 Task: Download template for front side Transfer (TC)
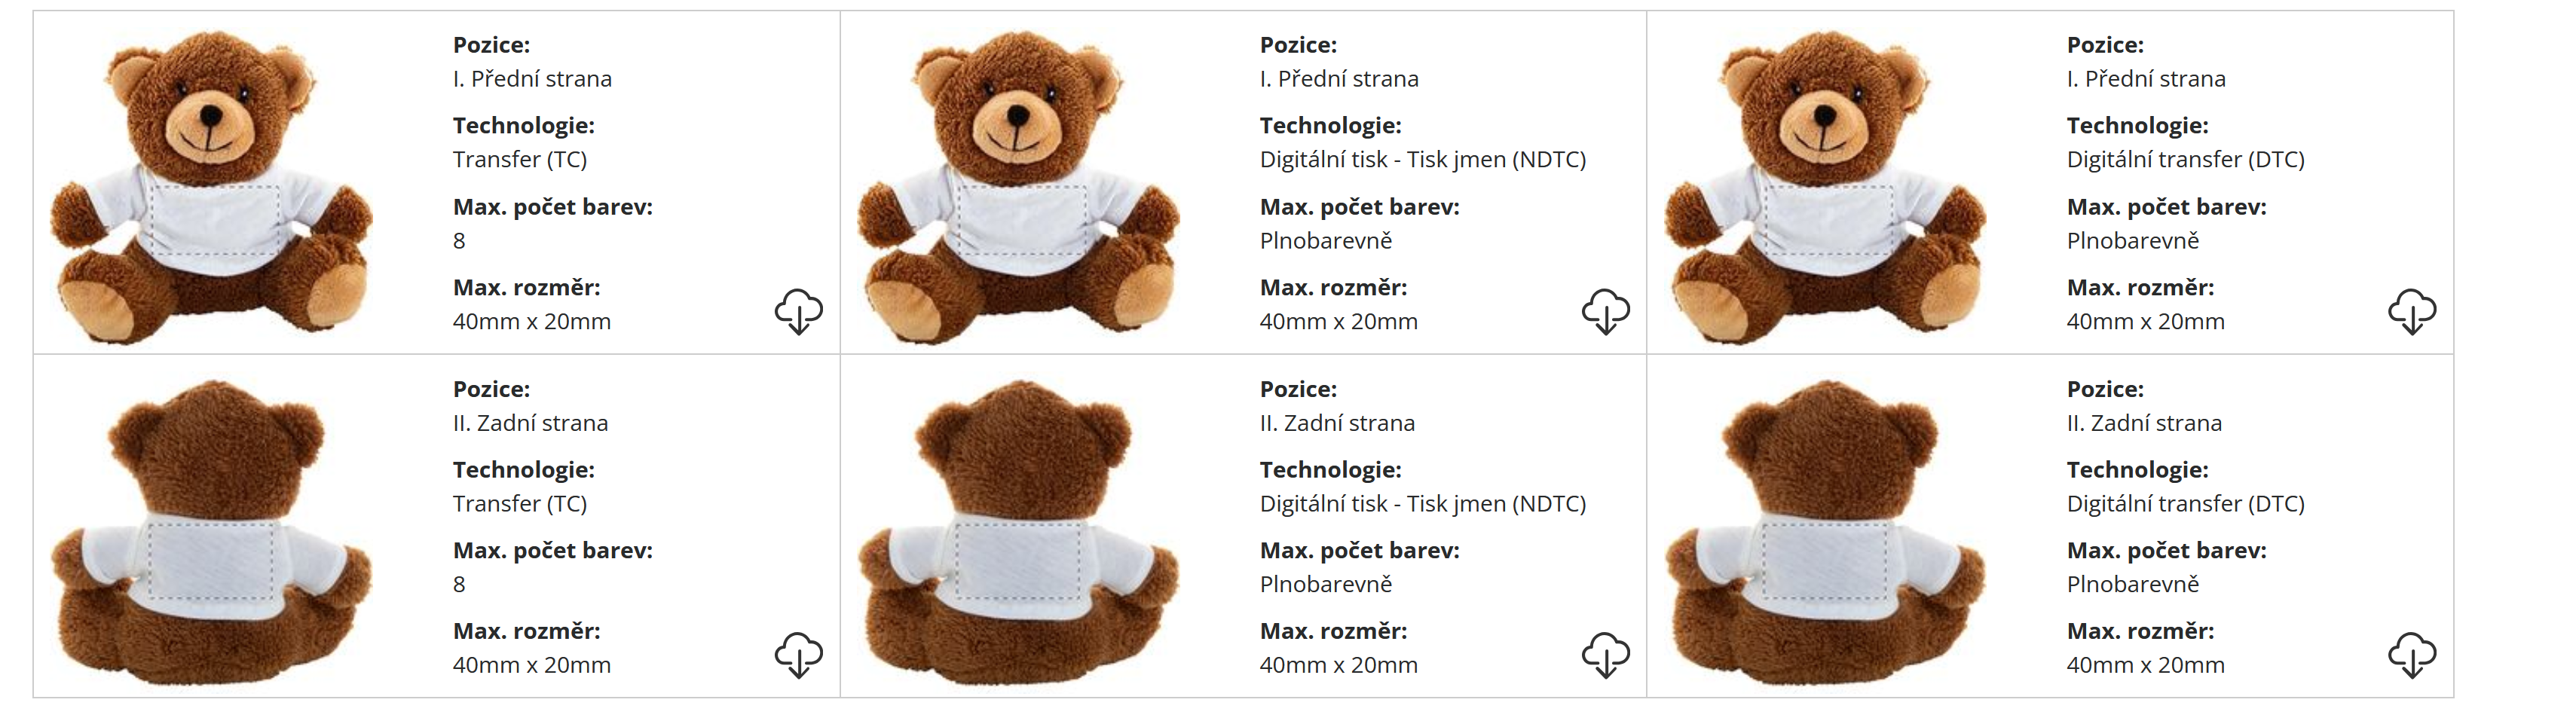click(x=798, y=312)
